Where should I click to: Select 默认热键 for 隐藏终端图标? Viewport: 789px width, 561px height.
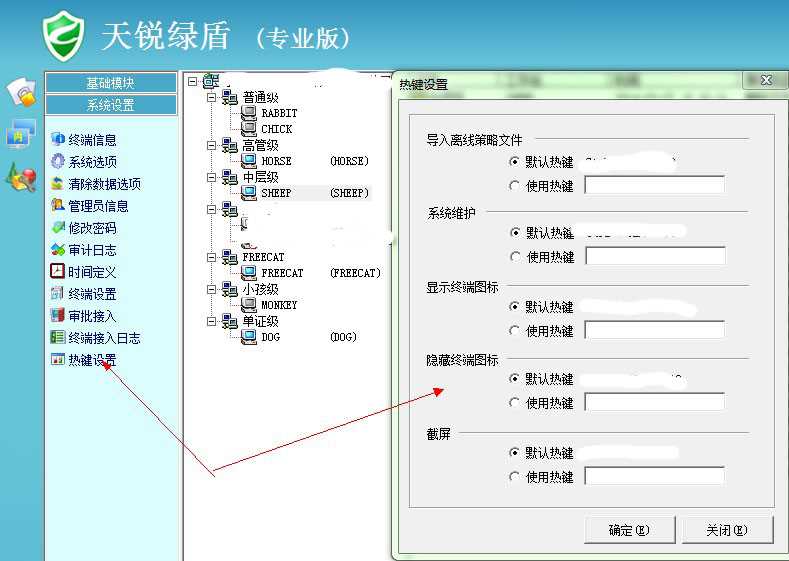tap(514, 378)
